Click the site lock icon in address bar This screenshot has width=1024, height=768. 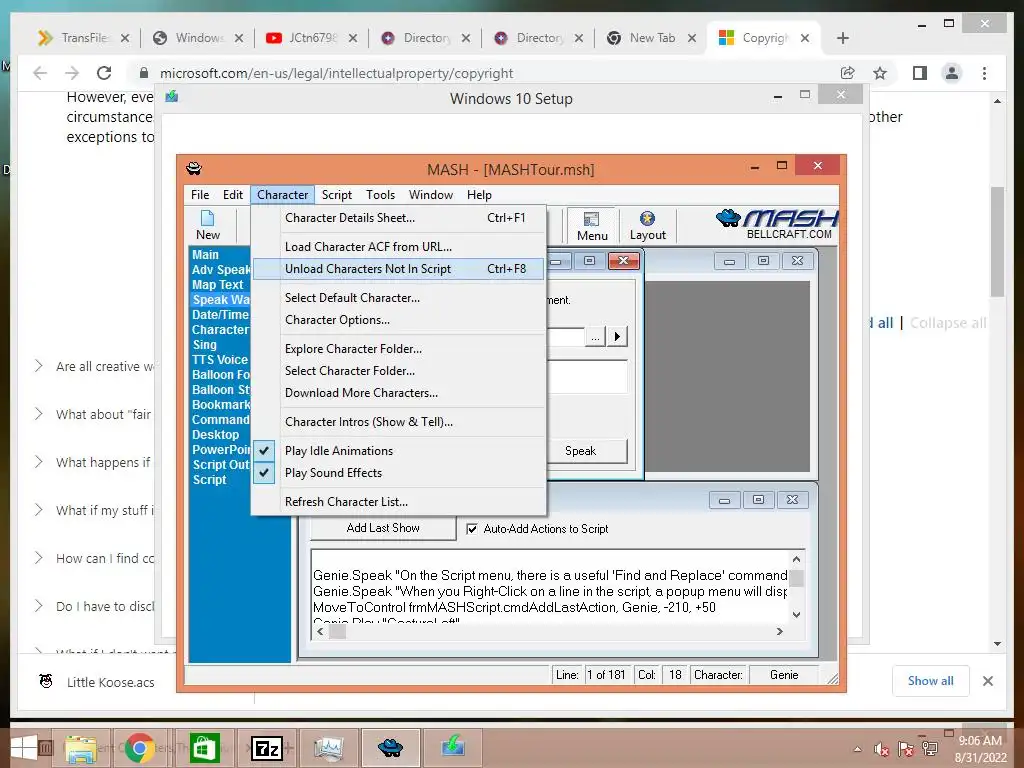pyautogui.click(x=144, y=73)
